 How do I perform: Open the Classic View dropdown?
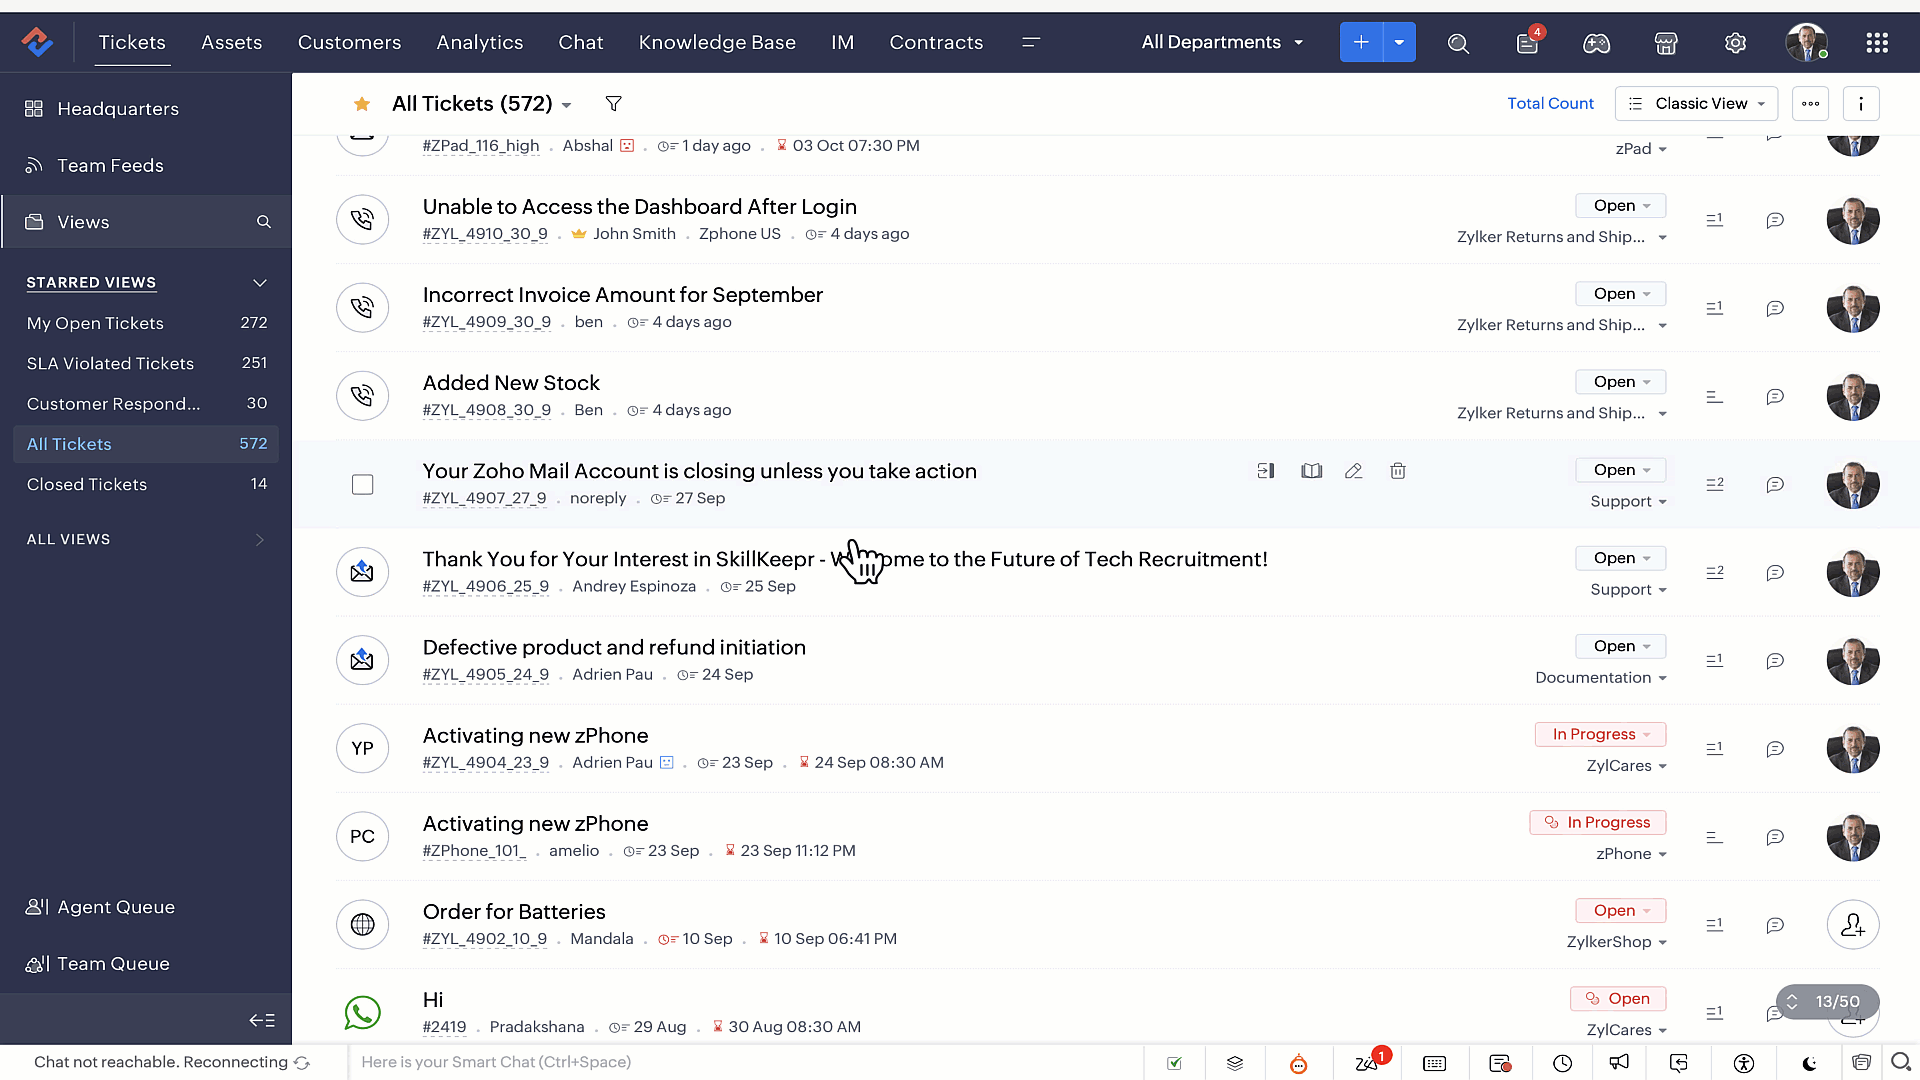[x=1697, y=104]
